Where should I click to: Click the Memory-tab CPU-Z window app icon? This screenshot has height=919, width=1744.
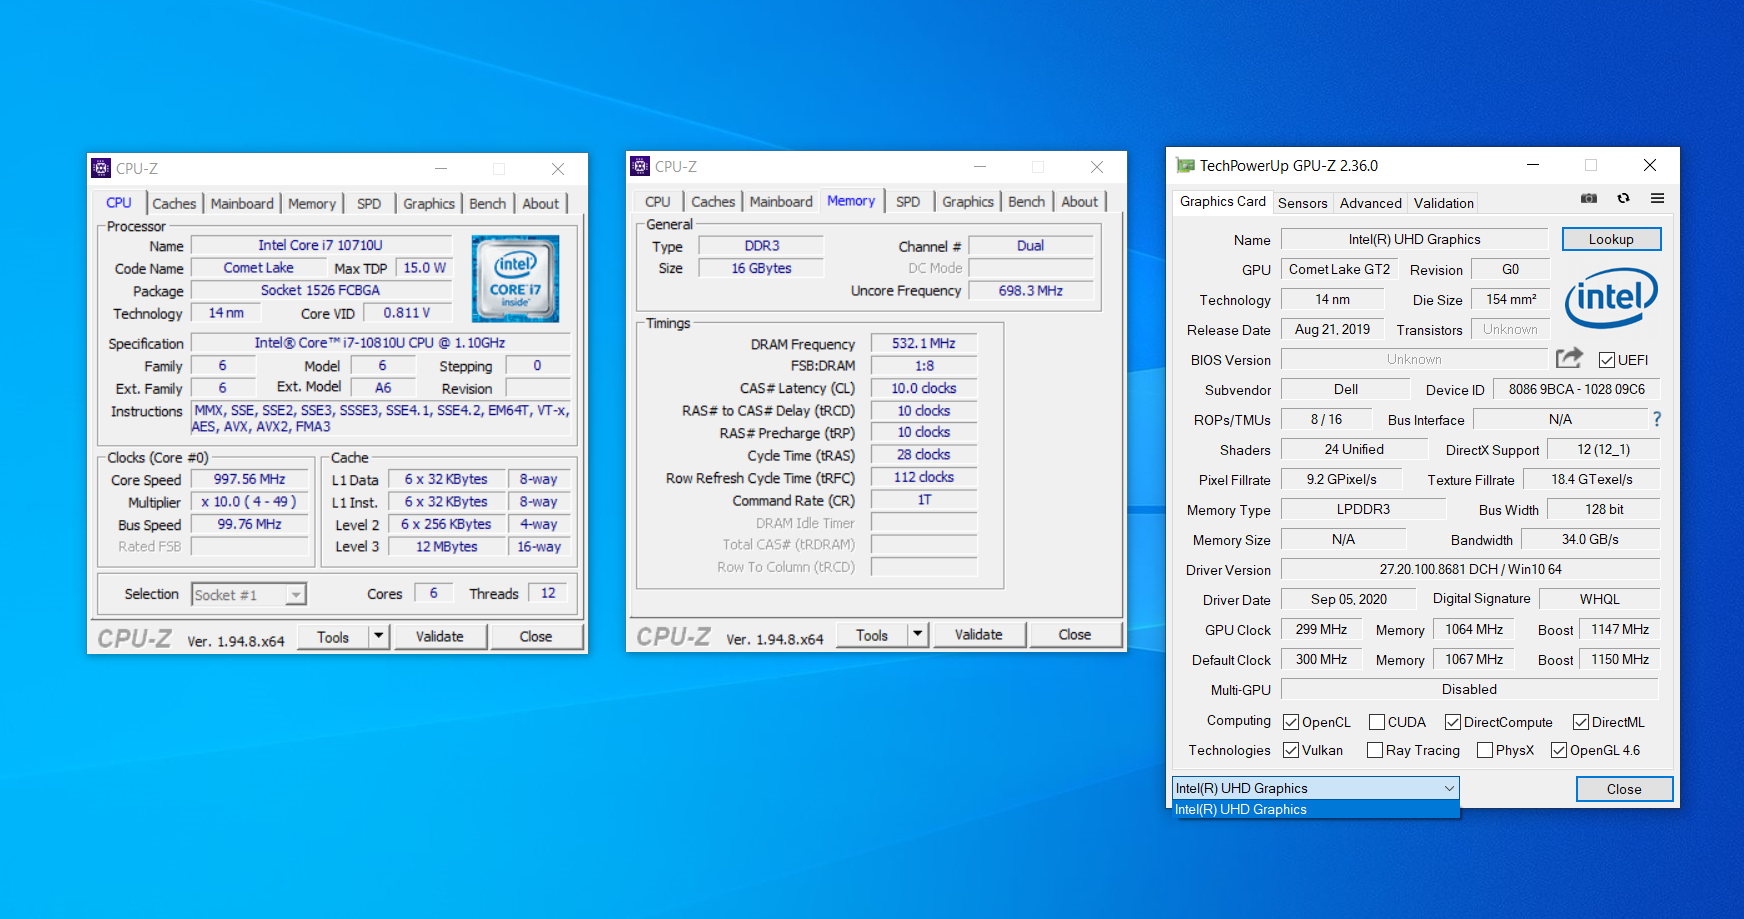coord(640,166)
